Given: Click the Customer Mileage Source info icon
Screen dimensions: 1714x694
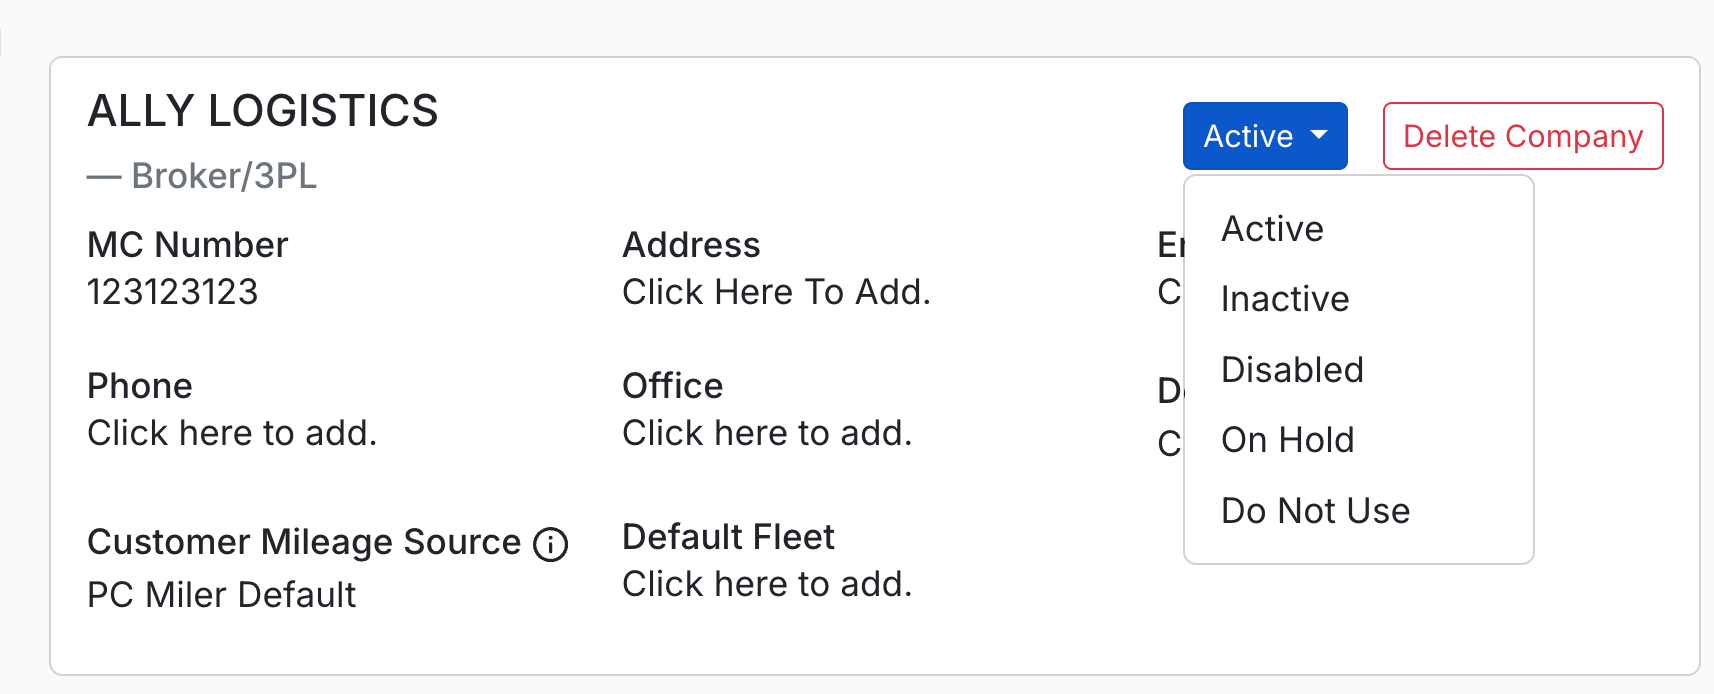Looking at the screenshot, I should click(551, 544).
